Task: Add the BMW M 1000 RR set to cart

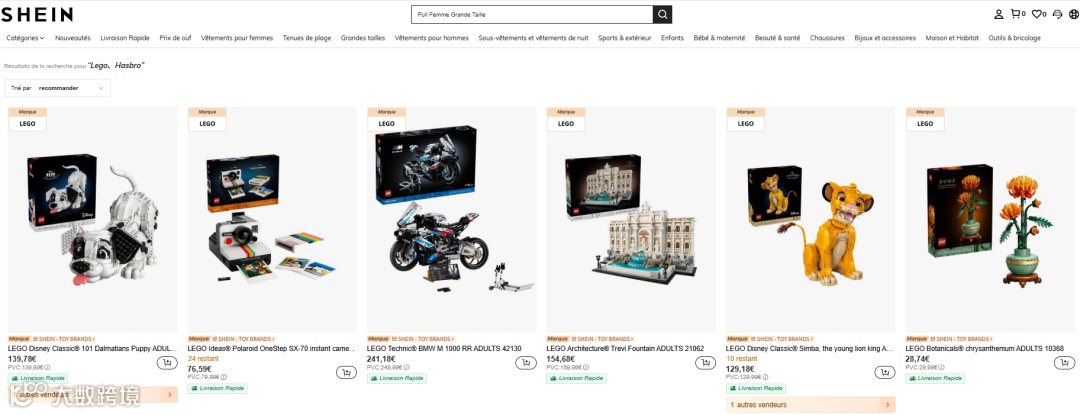Action: point(346,372)
